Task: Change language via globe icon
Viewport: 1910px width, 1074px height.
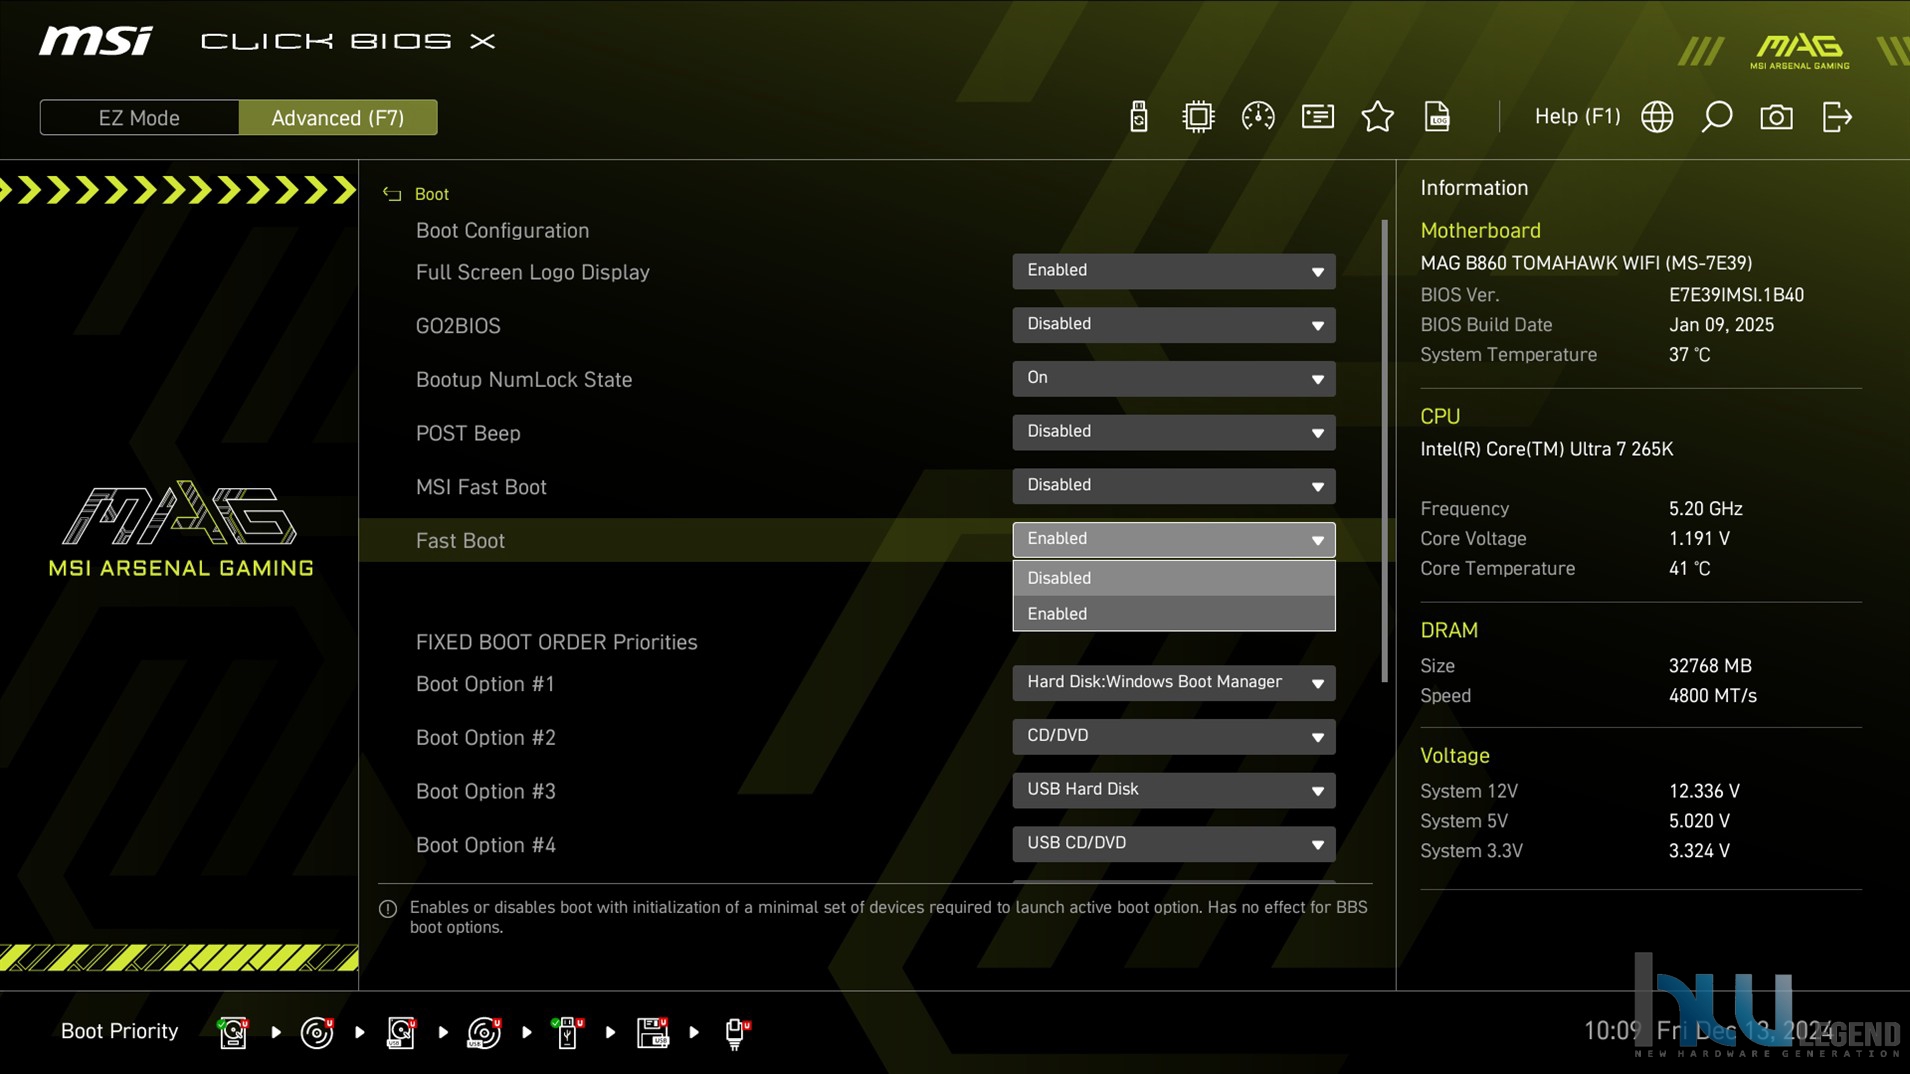Action: (1657, 117)
